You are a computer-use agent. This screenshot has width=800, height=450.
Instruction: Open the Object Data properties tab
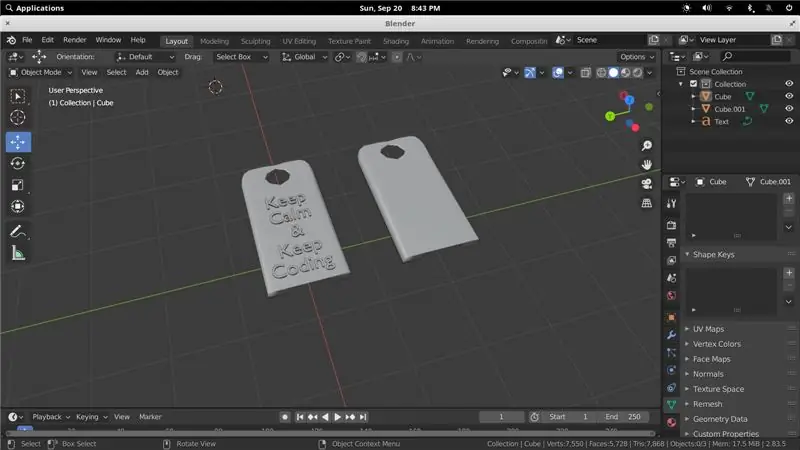click(x=671, y=405)
